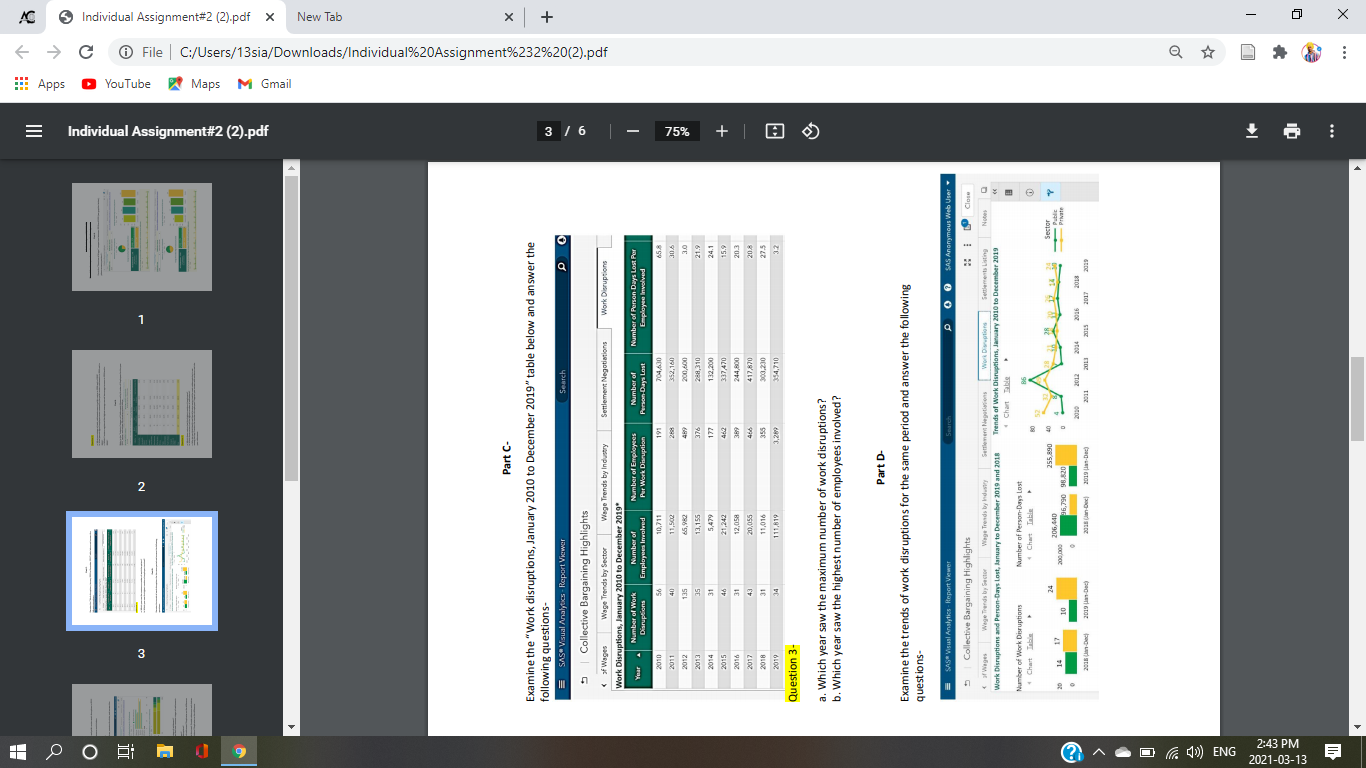Screen dimensions: 1366x768
Task: Open the Office app on the taskbar
Action: point(201,751)
